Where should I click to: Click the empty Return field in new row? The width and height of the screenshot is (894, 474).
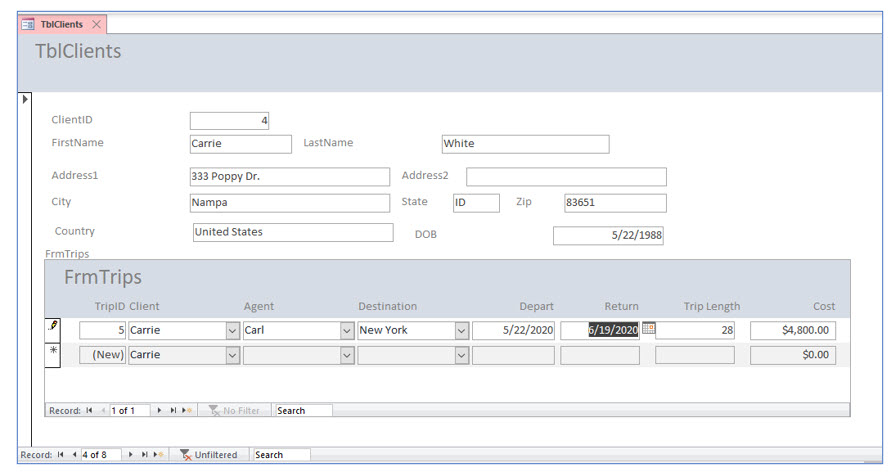[600, 355]
